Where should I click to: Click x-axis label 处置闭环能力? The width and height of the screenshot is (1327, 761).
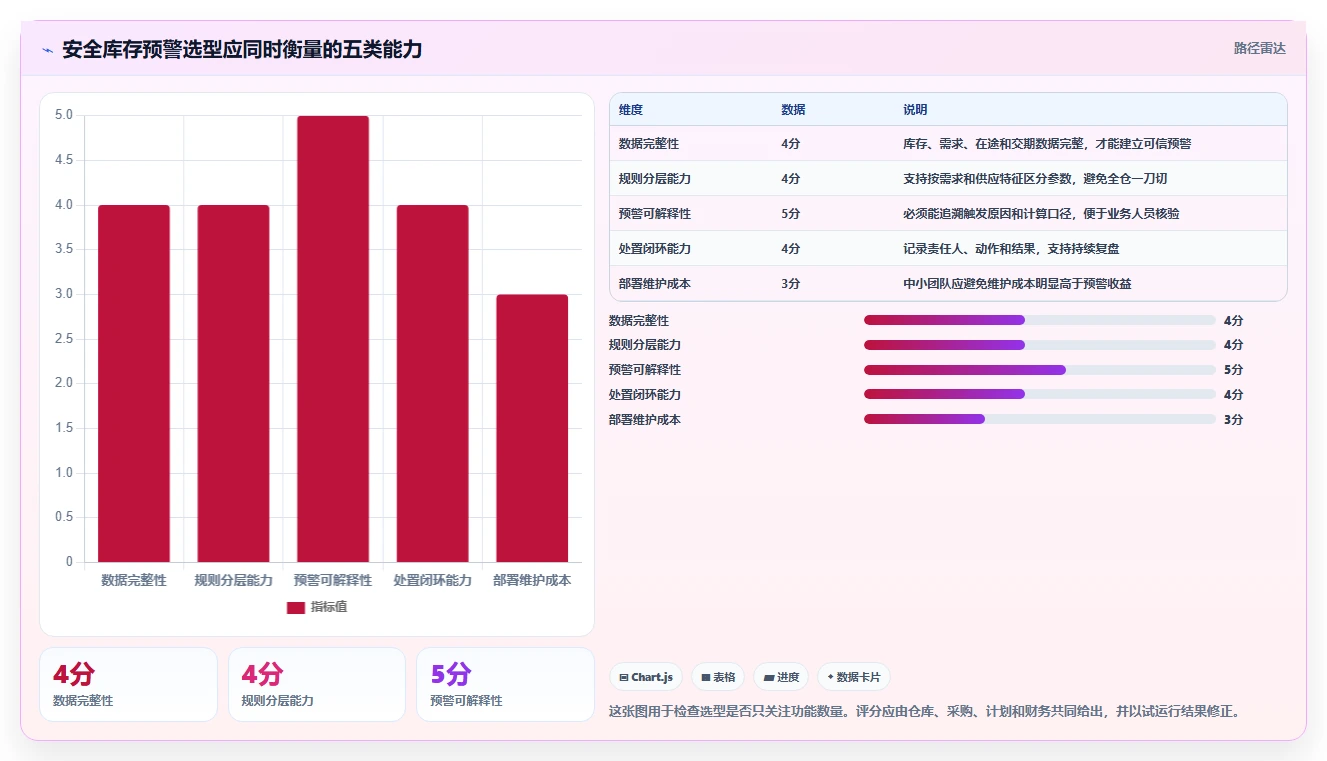(x=432, y=580)
